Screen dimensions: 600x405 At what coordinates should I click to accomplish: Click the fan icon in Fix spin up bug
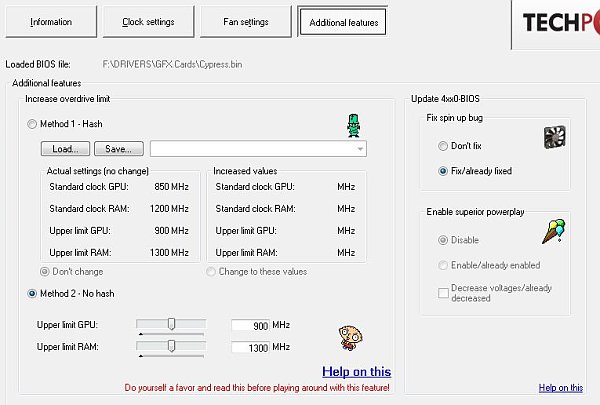556,138
